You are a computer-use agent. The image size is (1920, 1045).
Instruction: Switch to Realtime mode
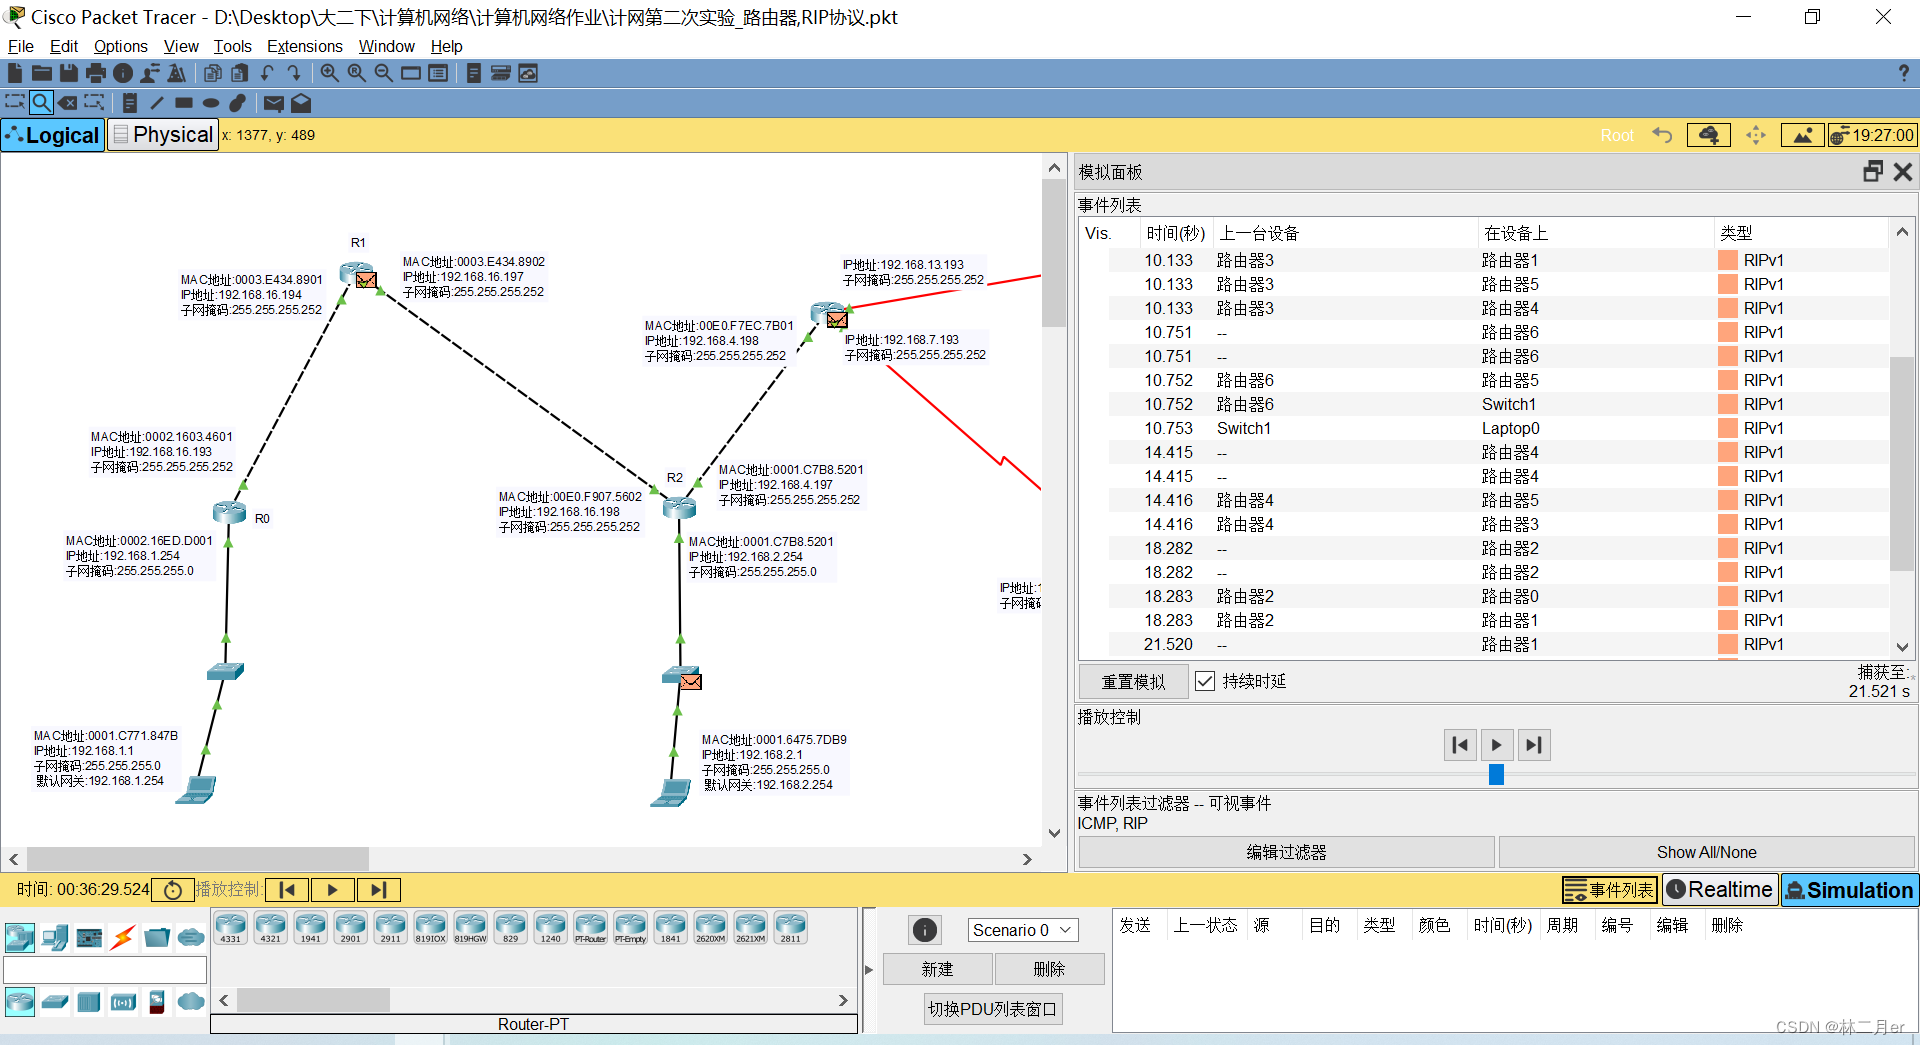[x=1720, y=889]
